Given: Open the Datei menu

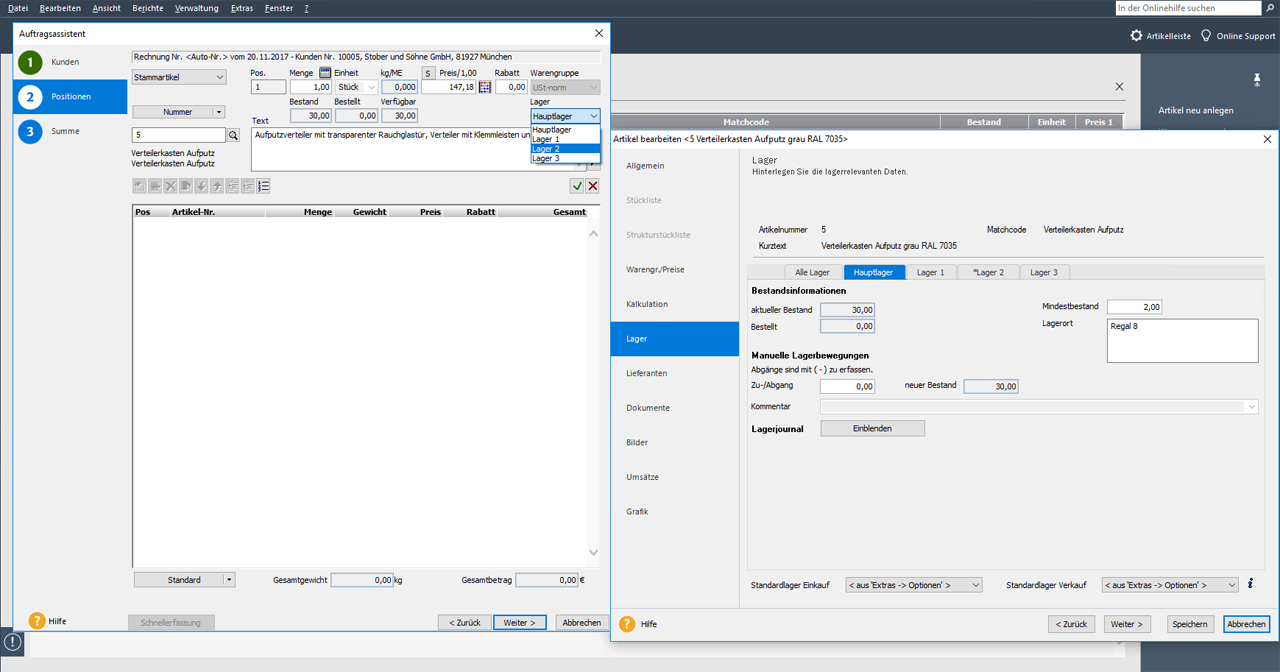Looking at the screenshot, I should (x=18, y=8).
